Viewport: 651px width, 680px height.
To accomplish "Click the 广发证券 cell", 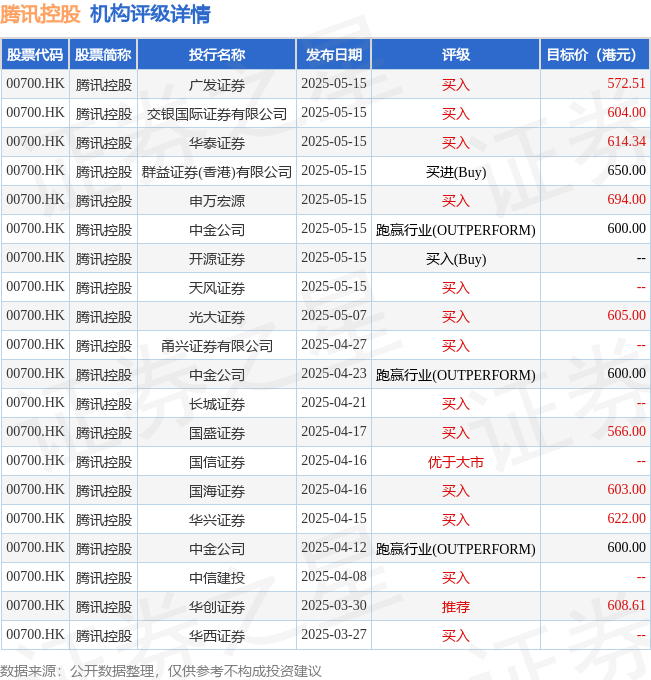I will [217, 85].
